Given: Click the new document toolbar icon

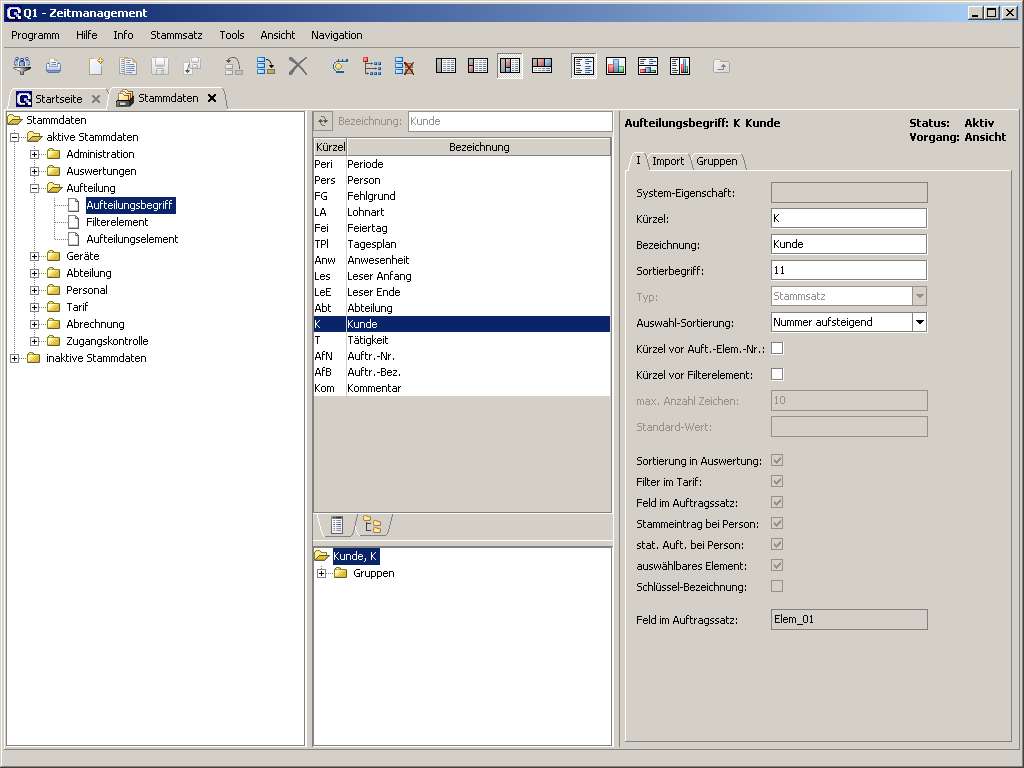Looking at the screenshot, I should (x=96, y=66).
